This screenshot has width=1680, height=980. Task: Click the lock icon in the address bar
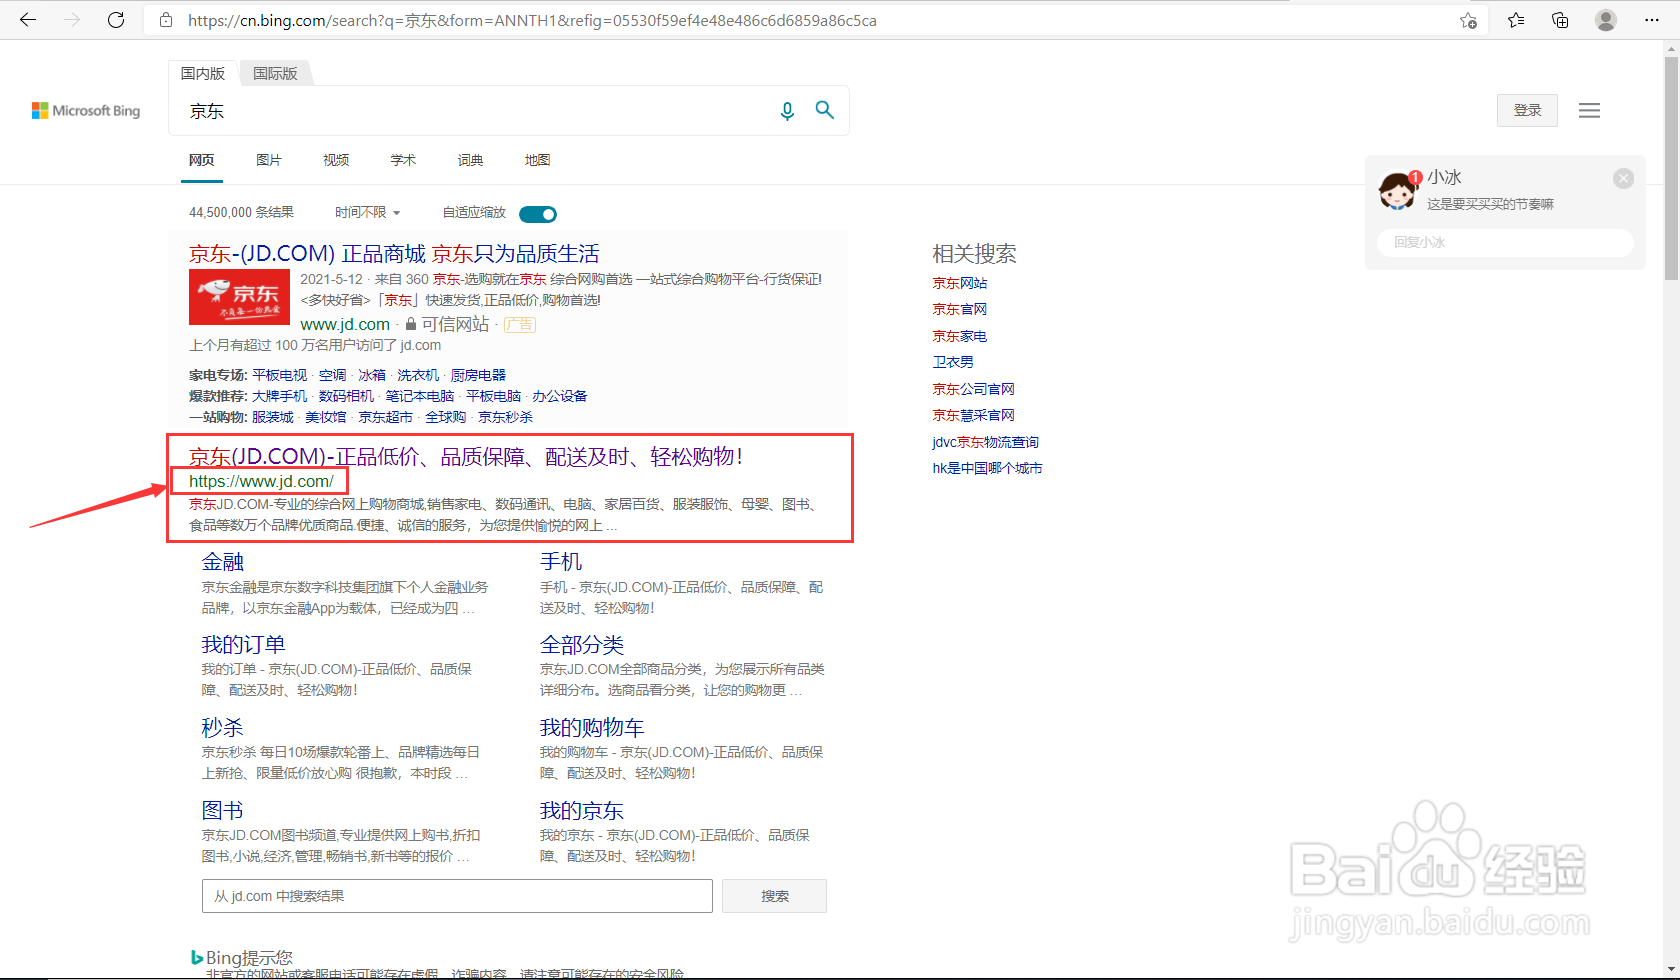(x=166, y=20)
